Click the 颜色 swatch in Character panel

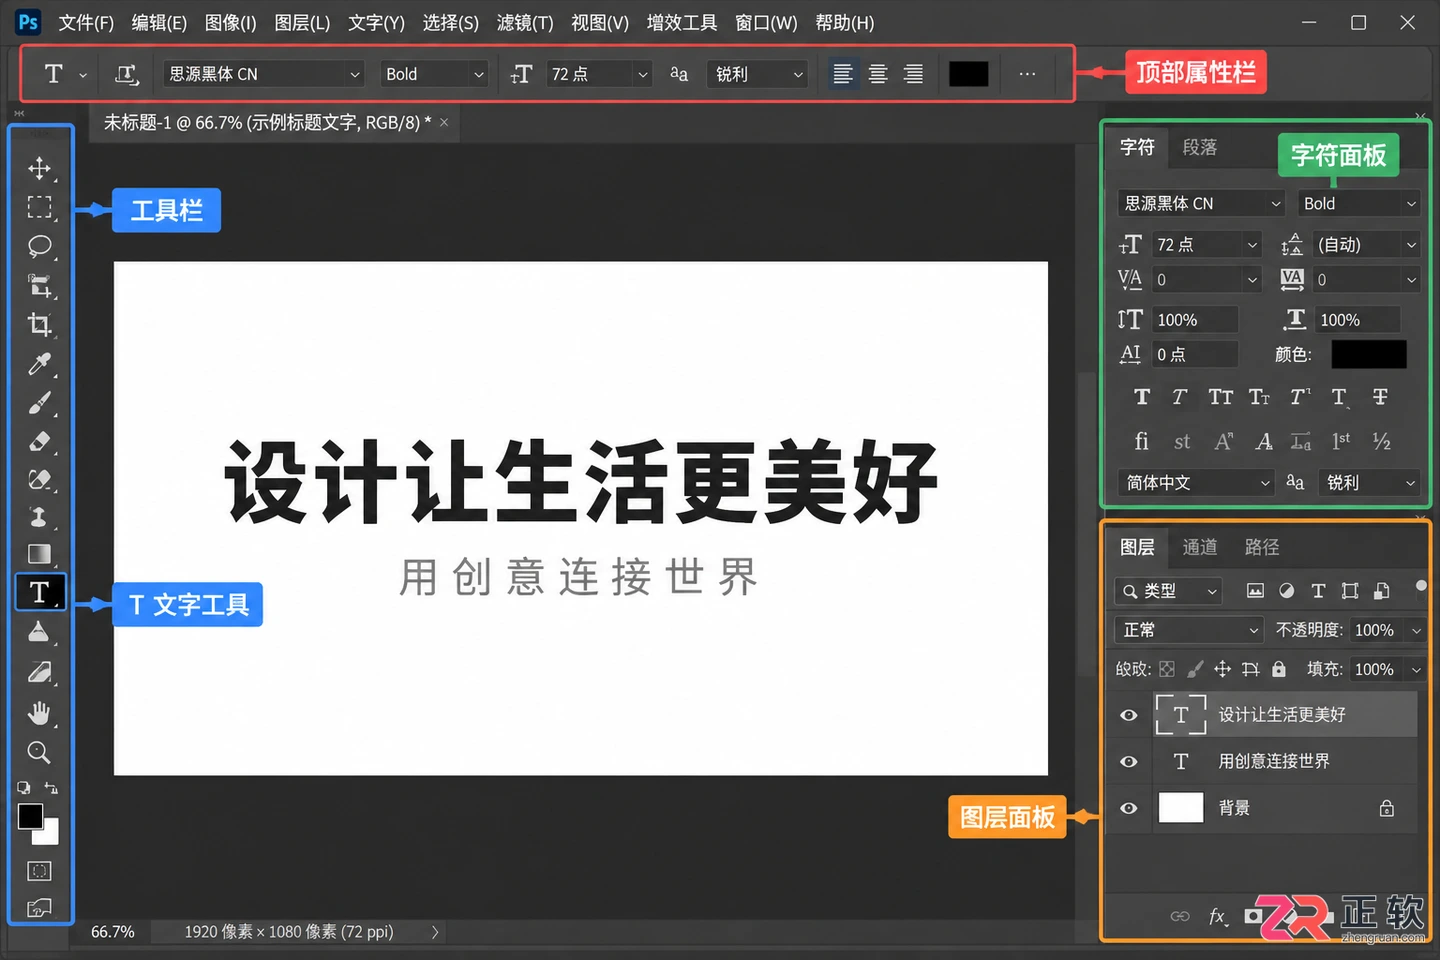pos(1369,354)
